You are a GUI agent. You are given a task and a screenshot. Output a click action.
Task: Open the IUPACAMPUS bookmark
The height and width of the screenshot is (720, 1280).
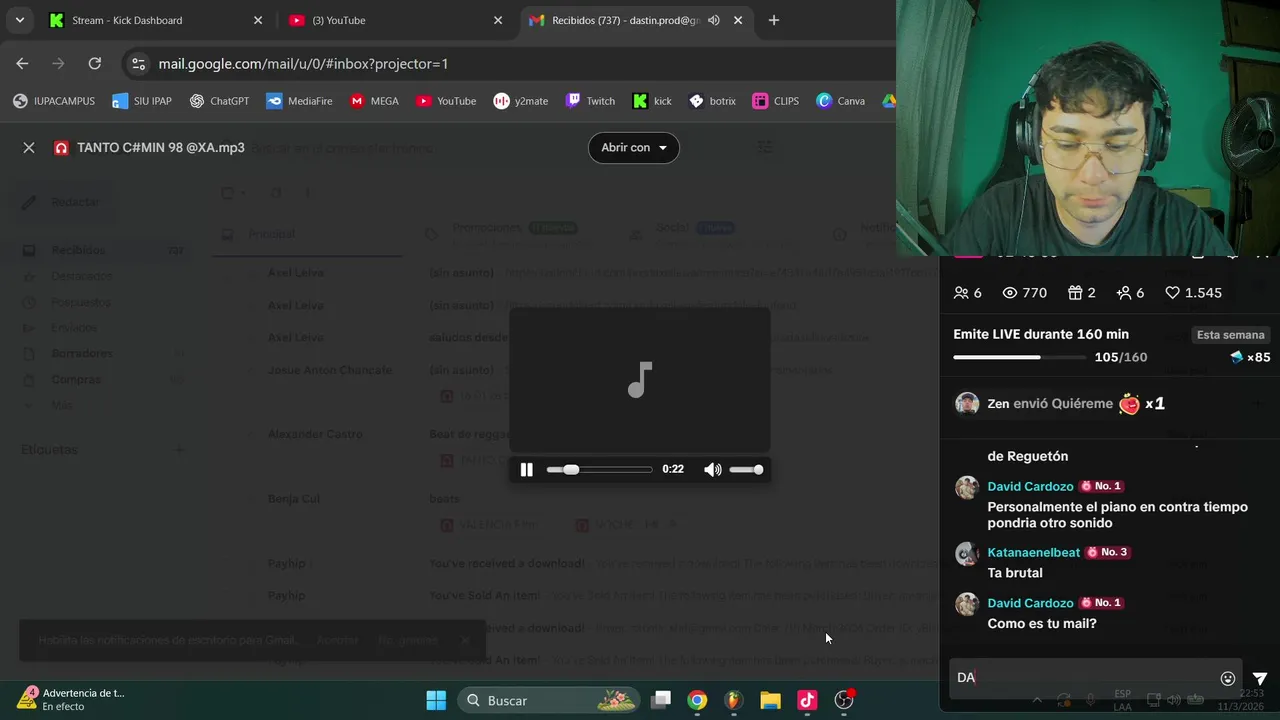tap(54, 101)
